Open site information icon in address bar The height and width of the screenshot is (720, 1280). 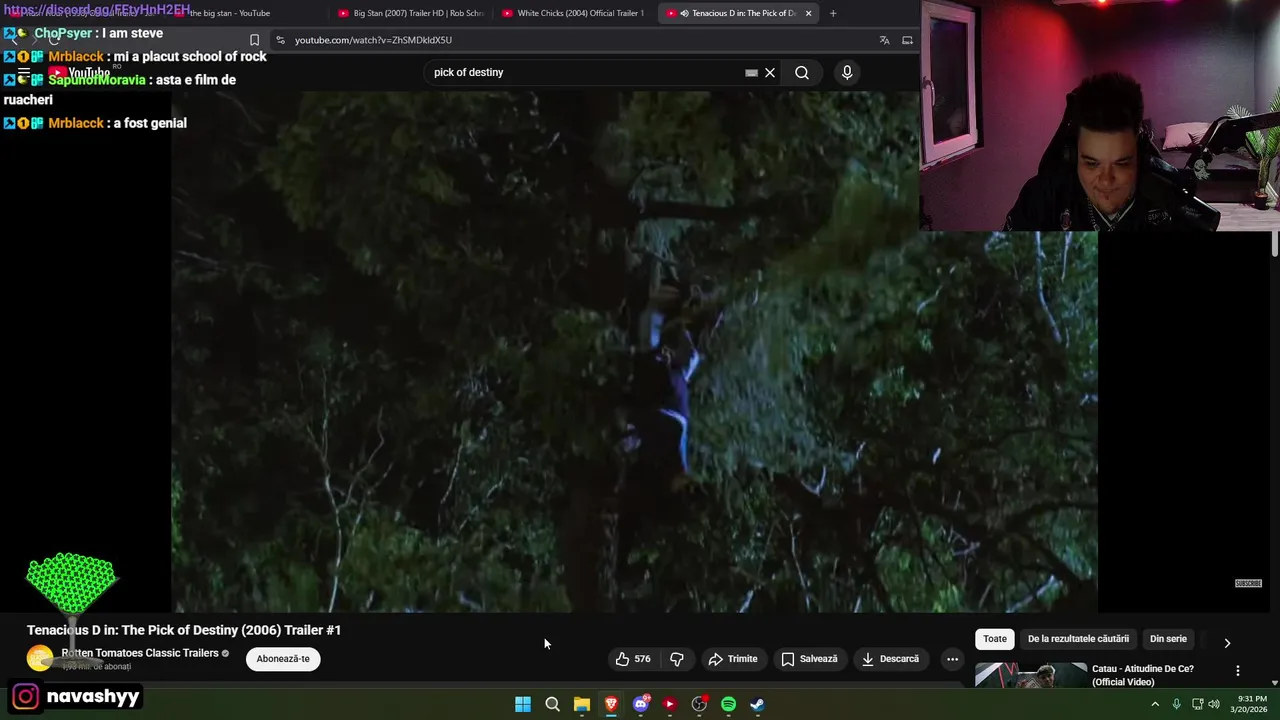(281, 40)
